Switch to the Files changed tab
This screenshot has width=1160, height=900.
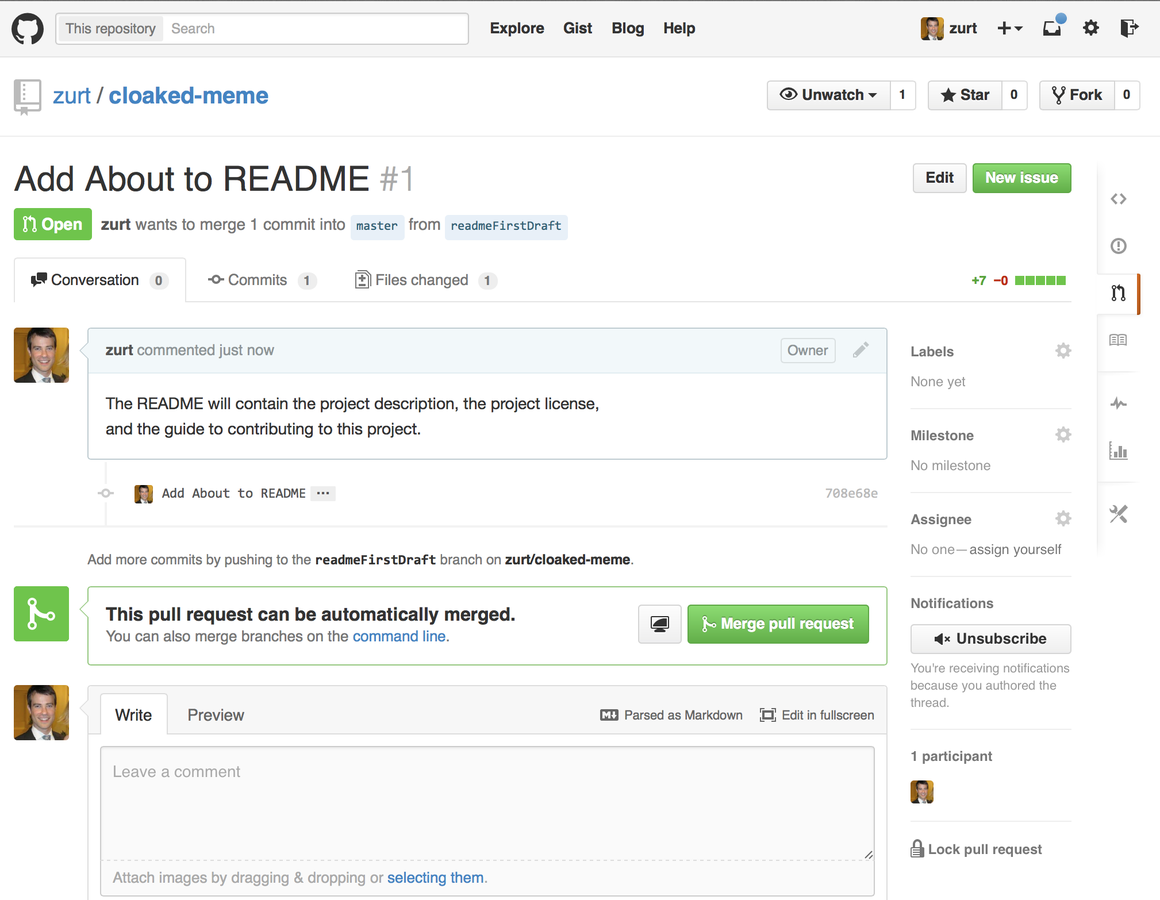[x=425, y=280]
